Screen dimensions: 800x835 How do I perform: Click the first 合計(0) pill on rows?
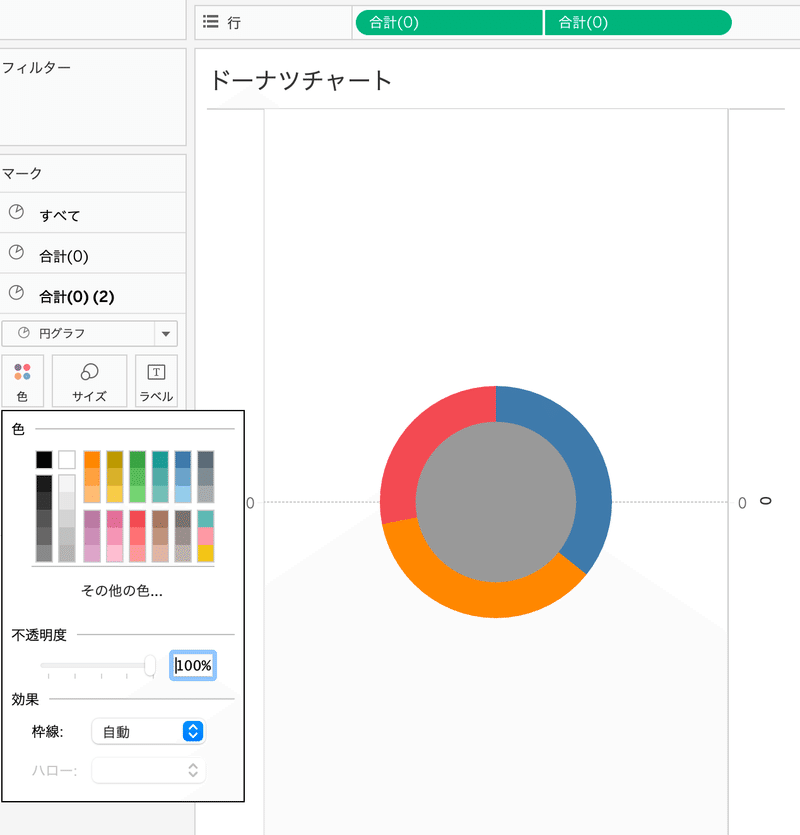coord(449,23)
